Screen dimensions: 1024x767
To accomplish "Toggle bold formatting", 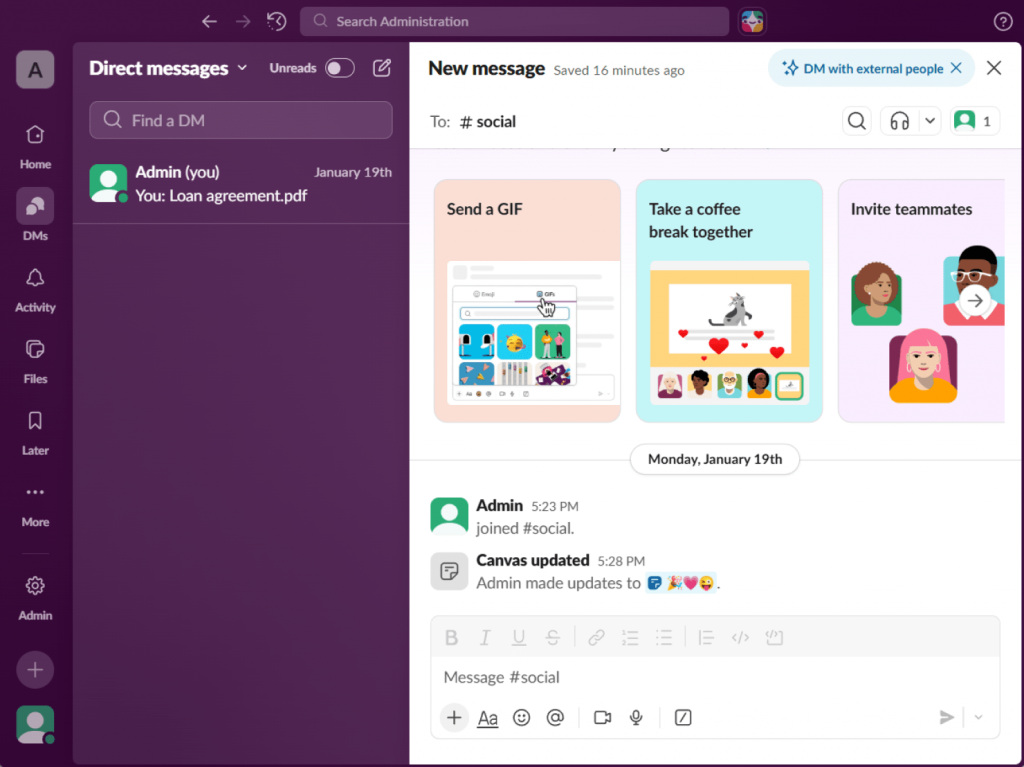I will [451, 638].
